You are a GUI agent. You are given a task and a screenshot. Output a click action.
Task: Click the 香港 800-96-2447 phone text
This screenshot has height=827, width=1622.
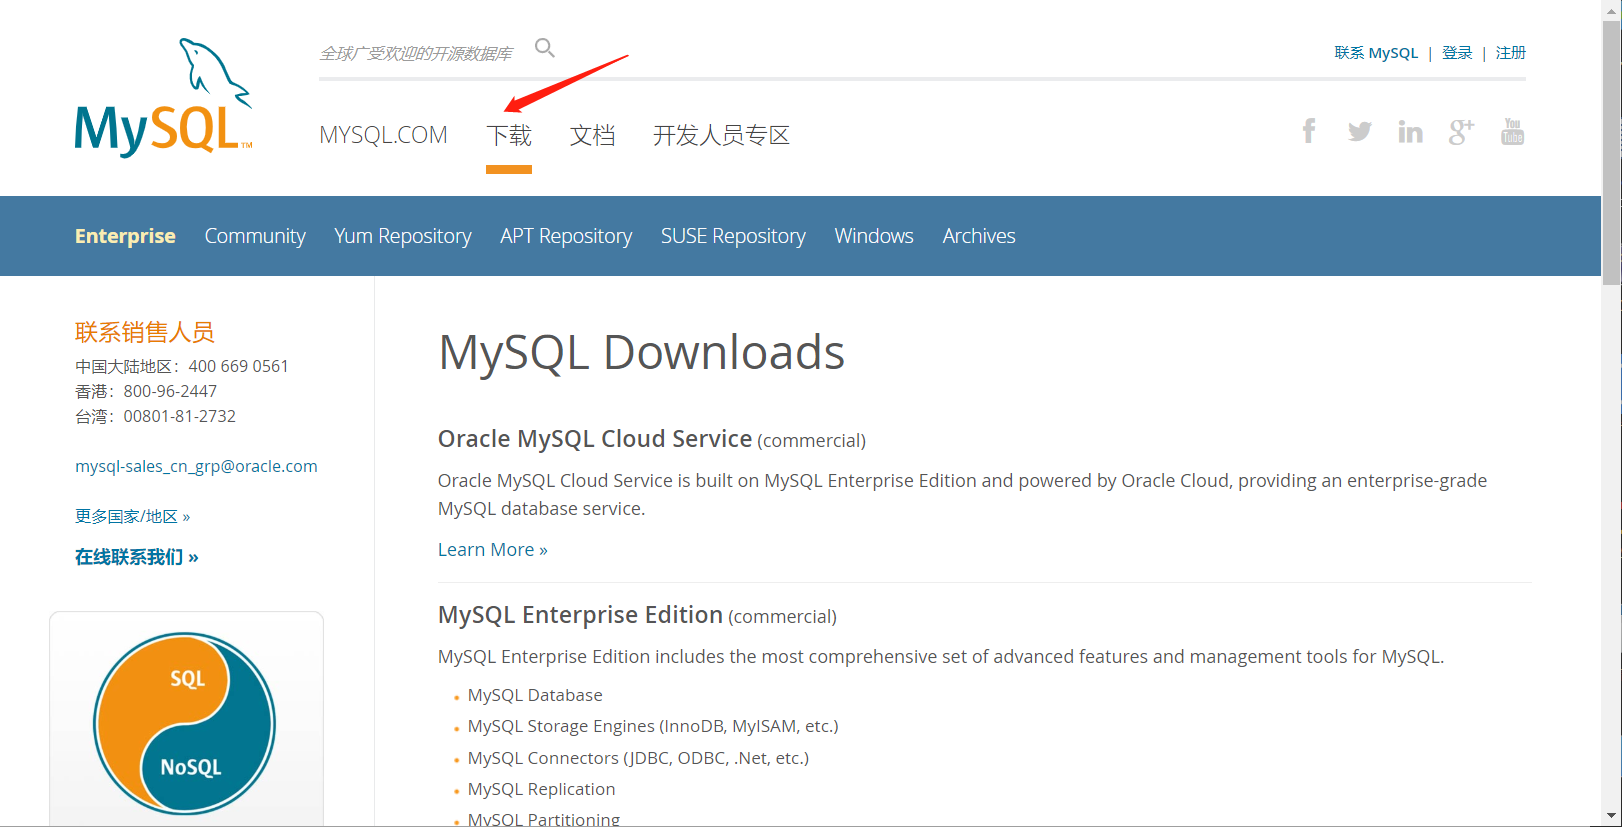[146, 391]
